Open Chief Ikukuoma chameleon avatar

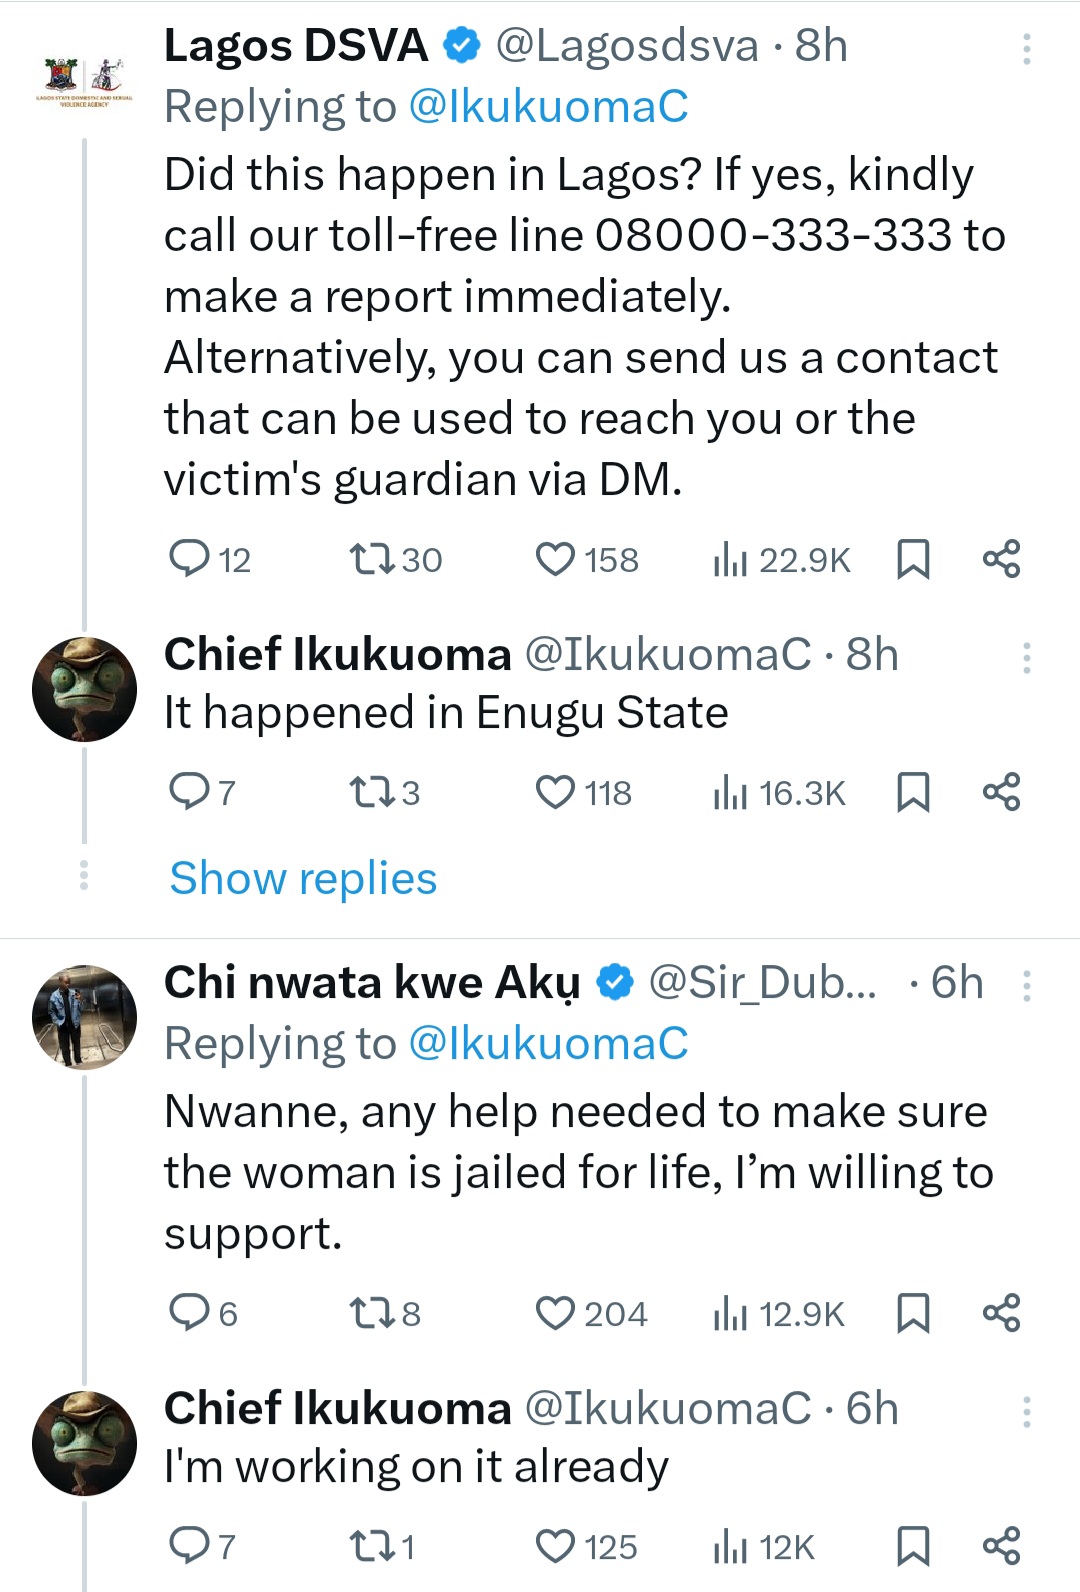[84, 689]
